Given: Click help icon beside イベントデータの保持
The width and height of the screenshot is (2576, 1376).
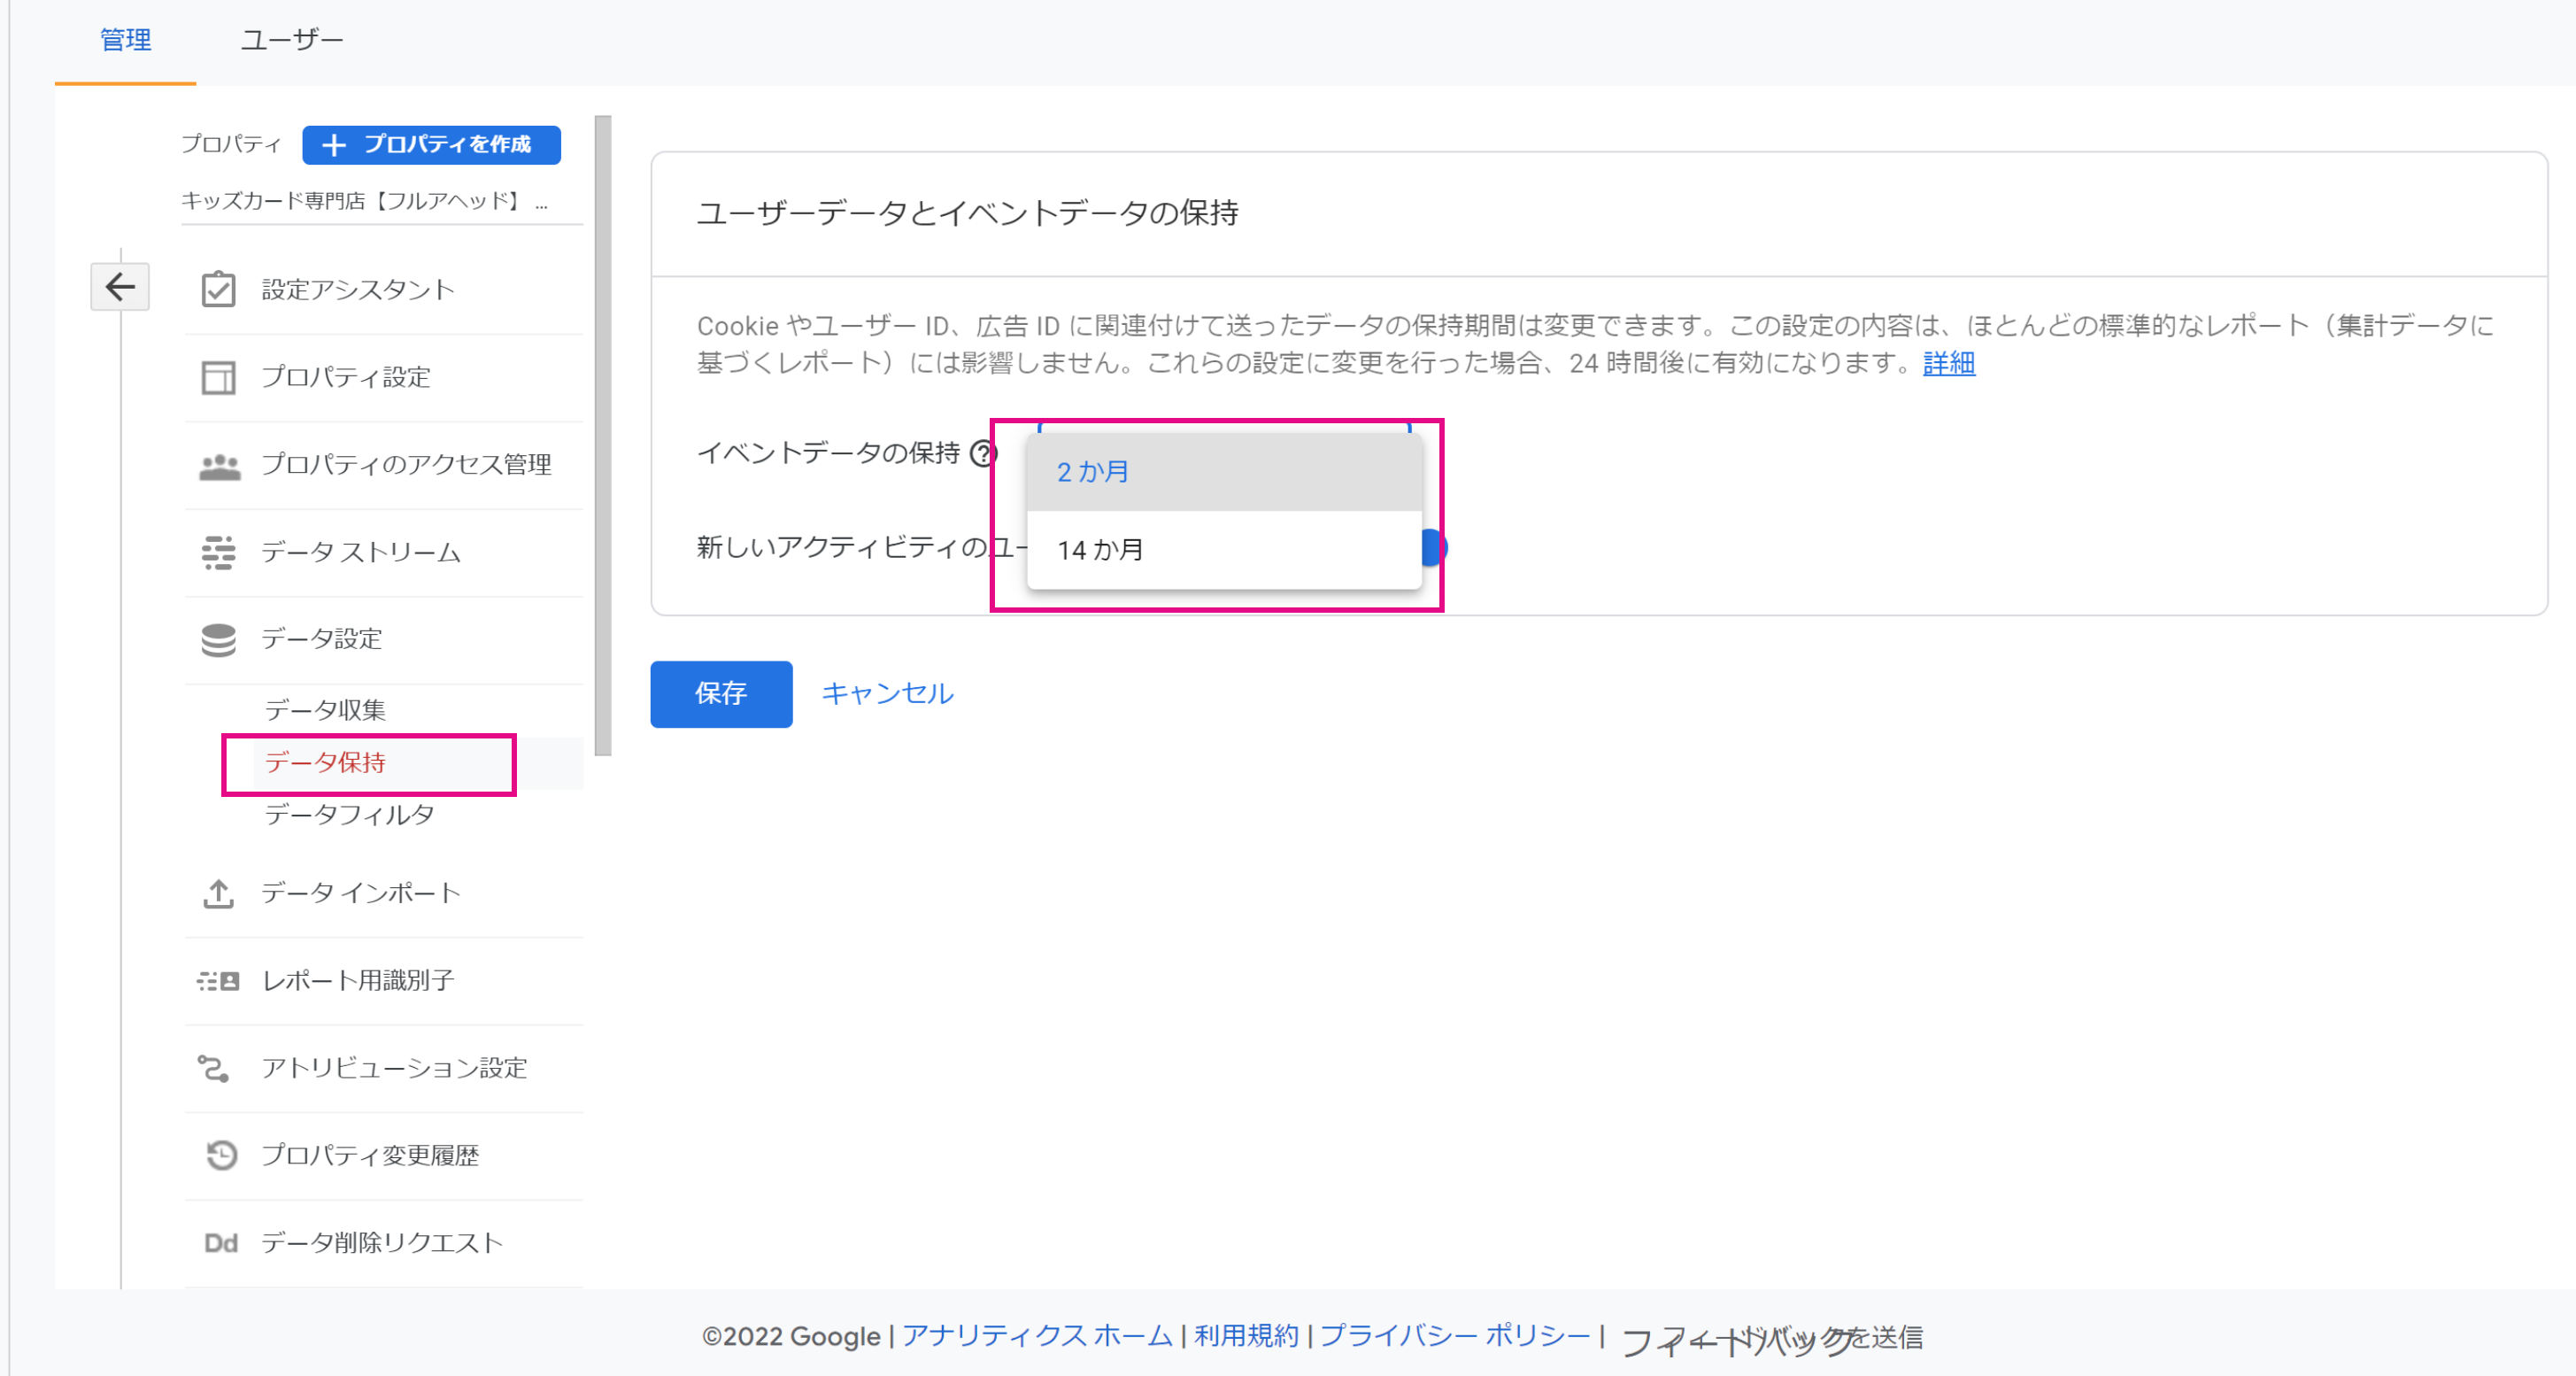Looking at the screenshot, I should coord(983,454).
